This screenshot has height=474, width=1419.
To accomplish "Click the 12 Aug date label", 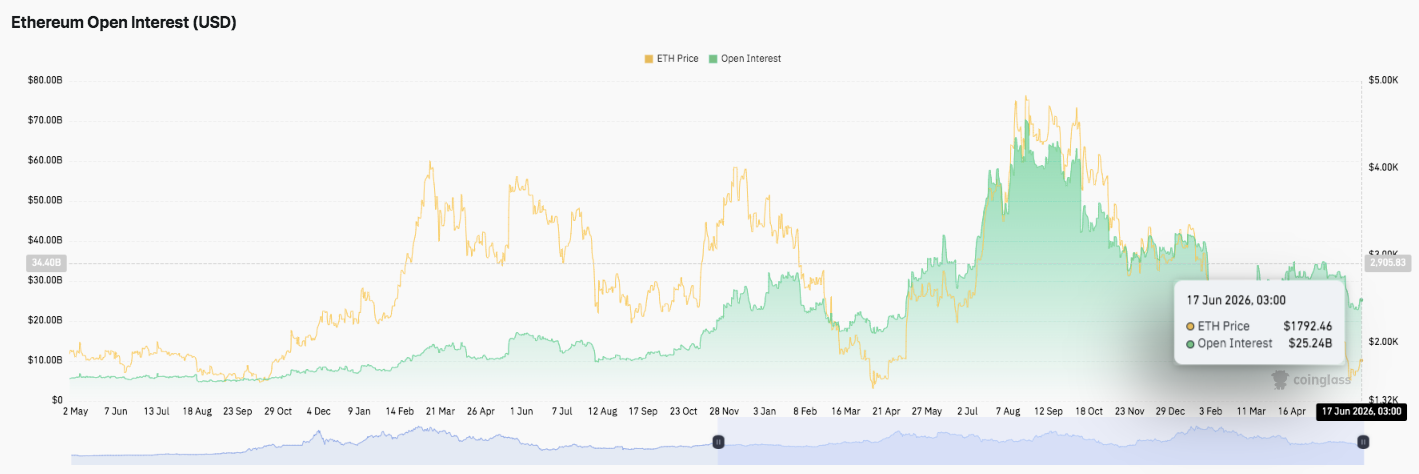I will tap(601, 411).
